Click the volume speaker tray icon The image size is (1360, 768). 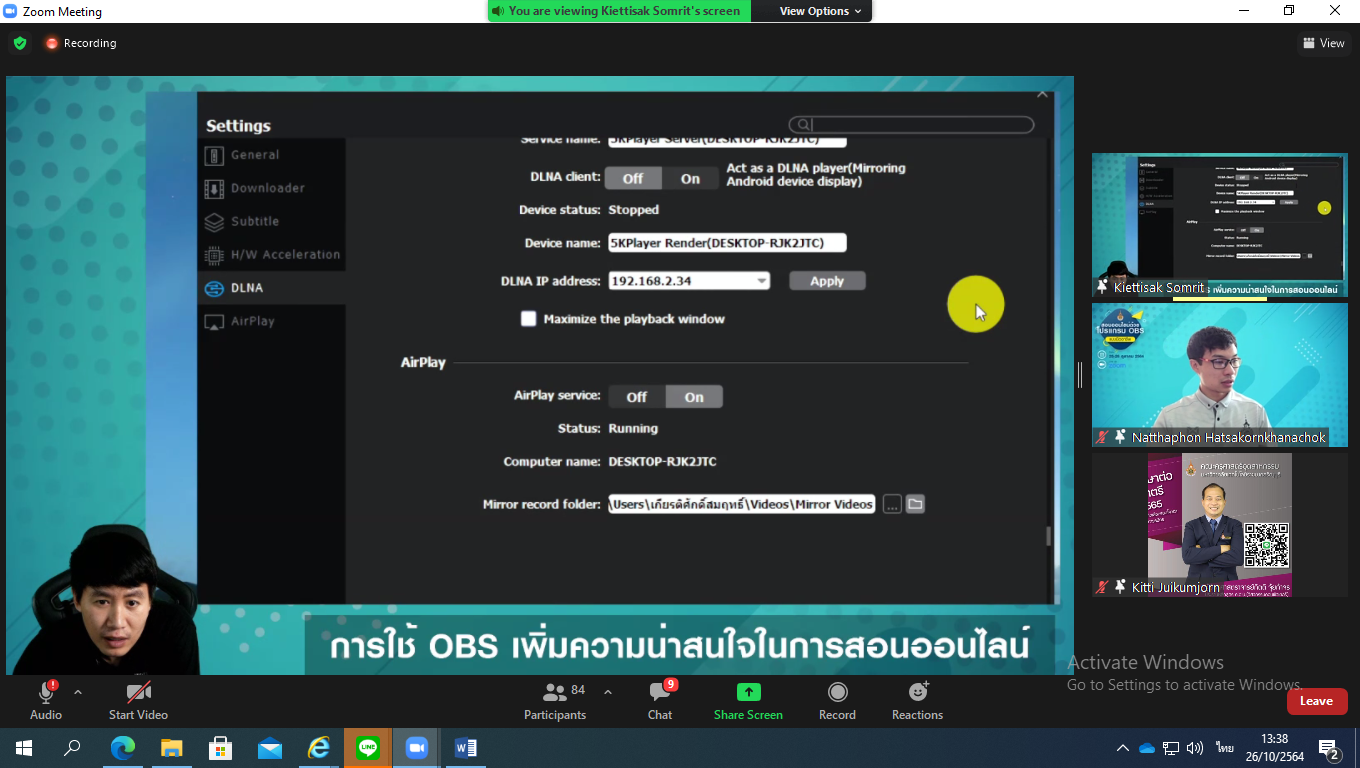tap(1195, 748)
